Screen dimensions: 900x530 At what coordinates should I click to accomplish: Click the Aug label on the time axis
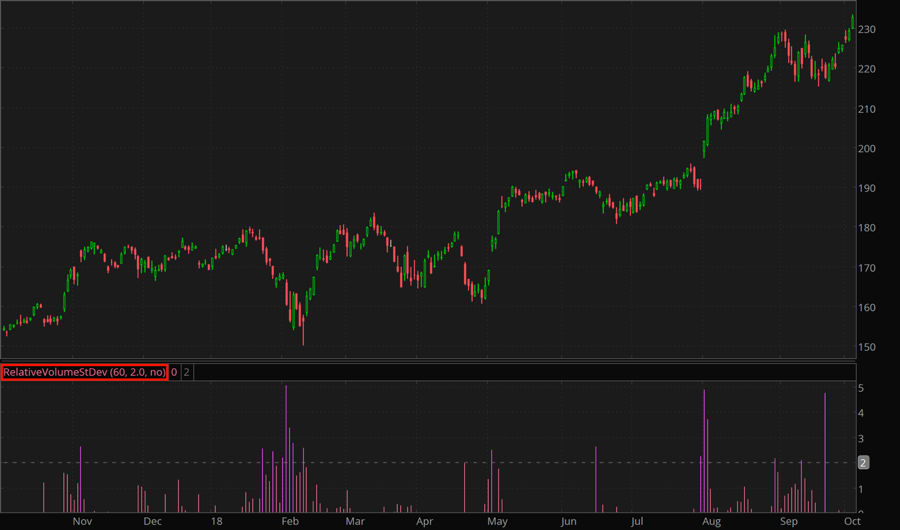click(x=711, y=521)
